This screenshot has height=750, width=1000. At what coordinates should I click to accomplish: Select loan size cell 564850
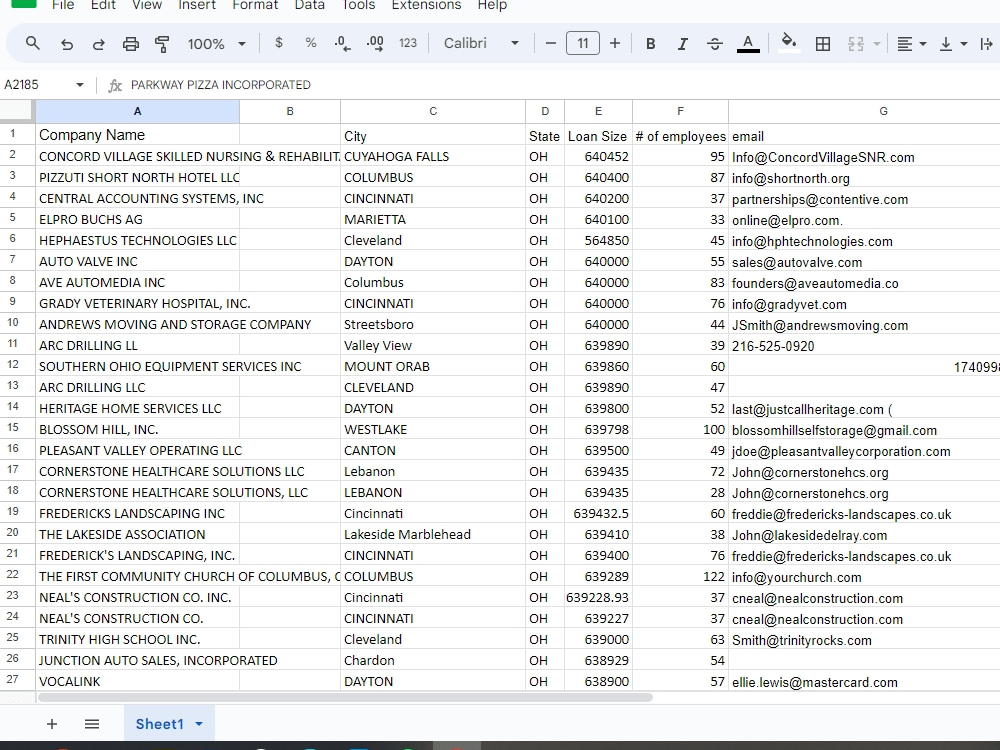[598, 240]
